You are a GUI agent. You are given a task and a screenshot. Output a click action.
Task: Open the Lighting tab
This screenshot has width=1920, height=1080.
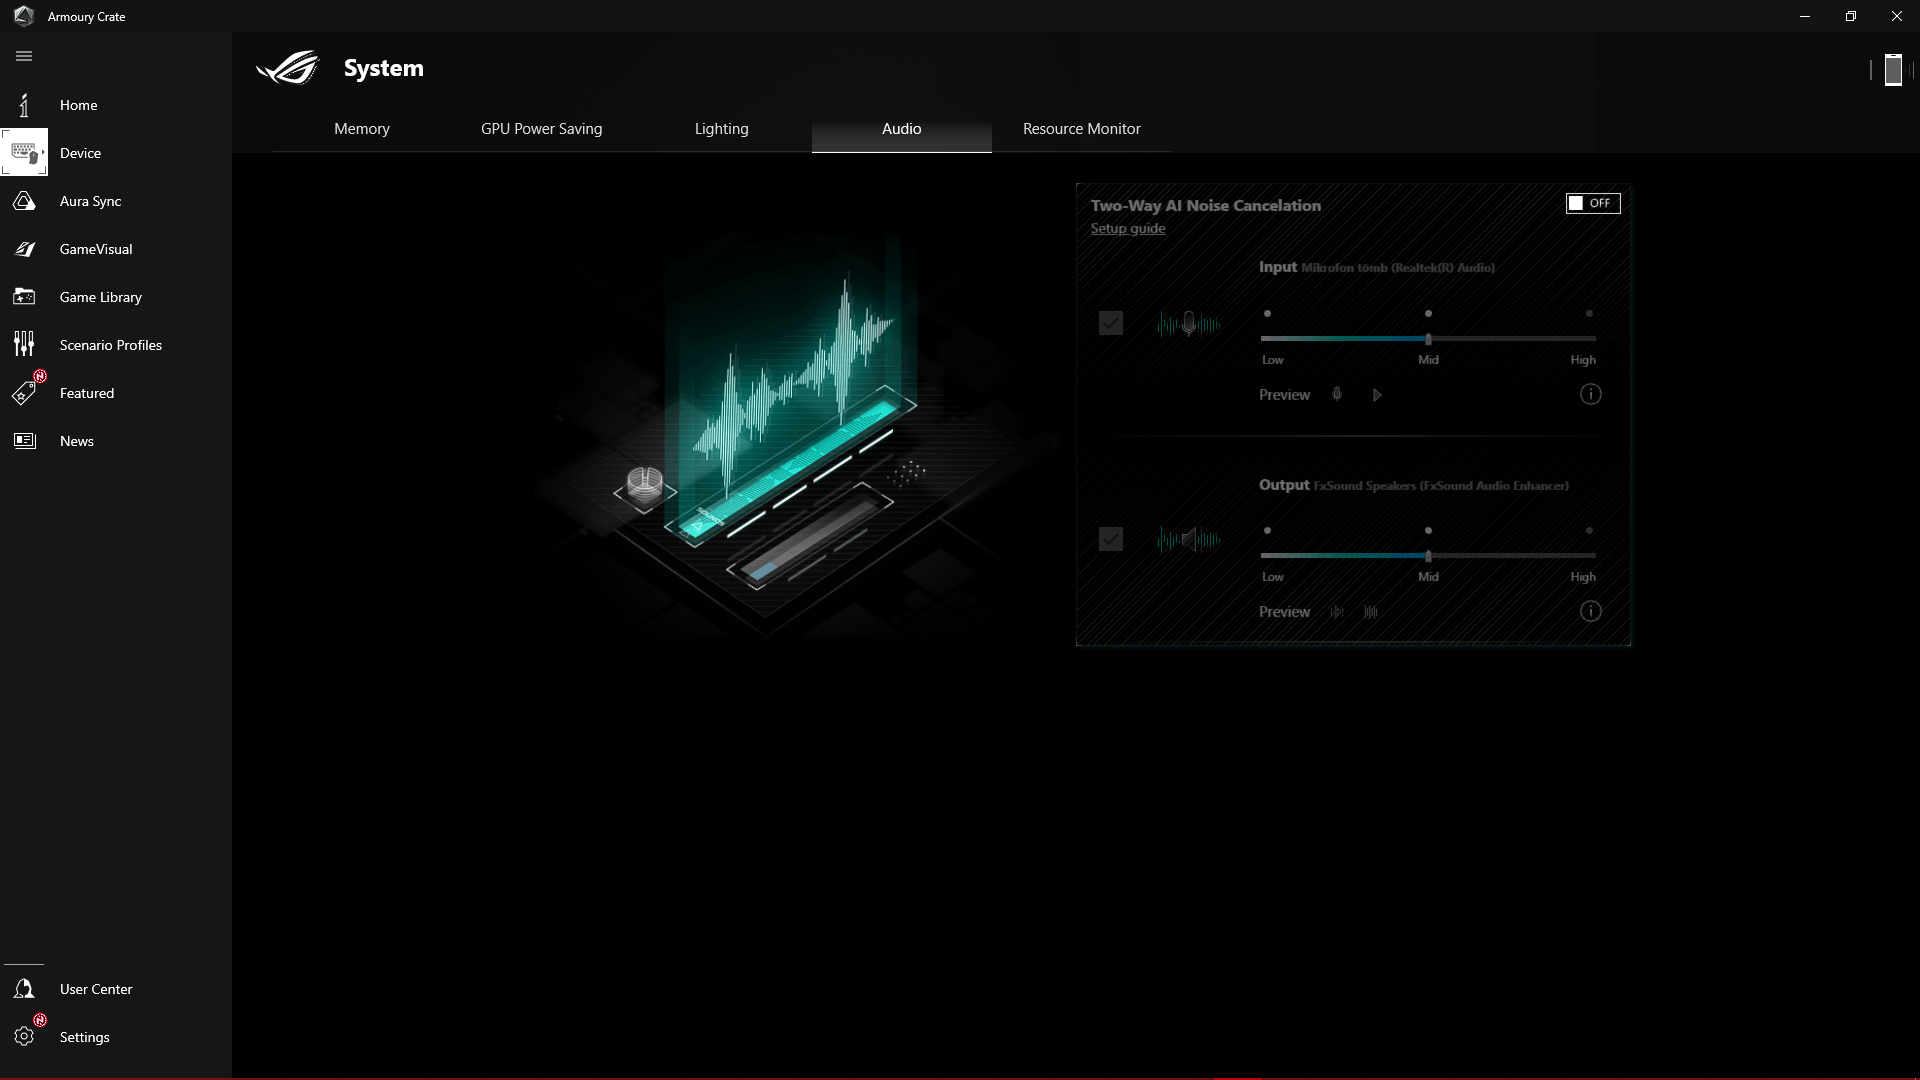[x=722, y=129]
